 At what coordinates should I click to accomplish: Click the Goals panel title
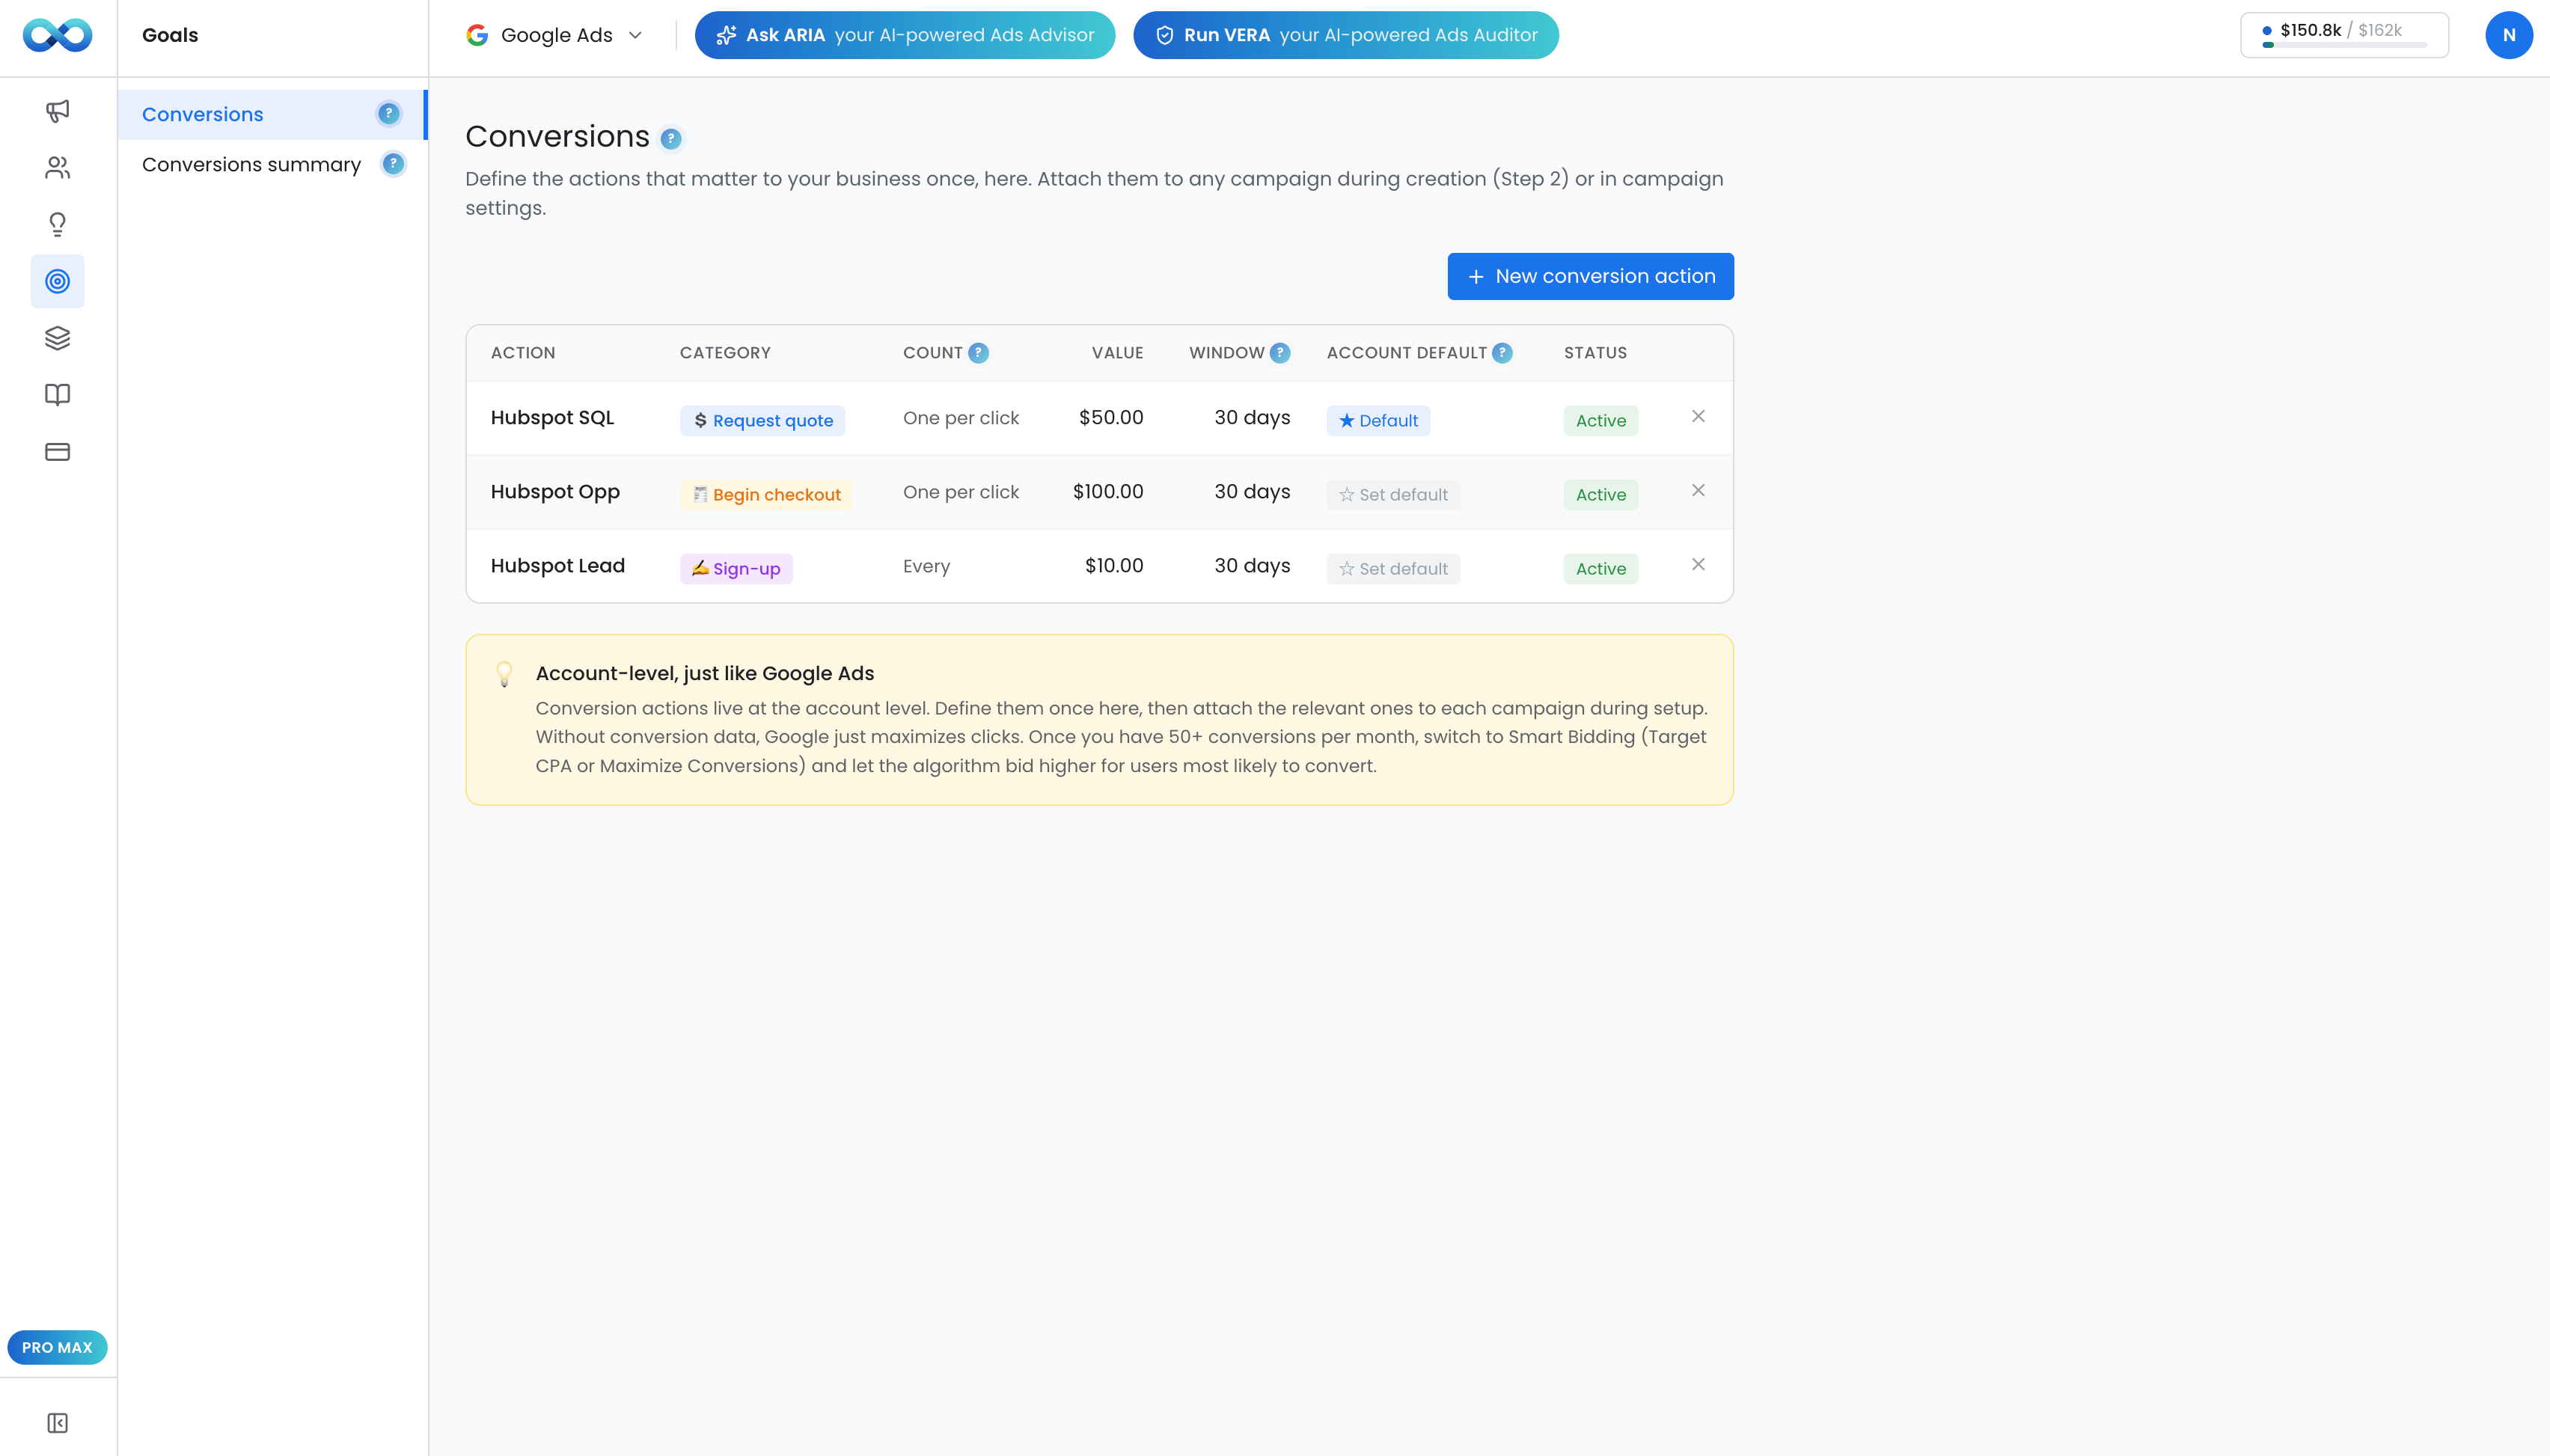(170, 35)
